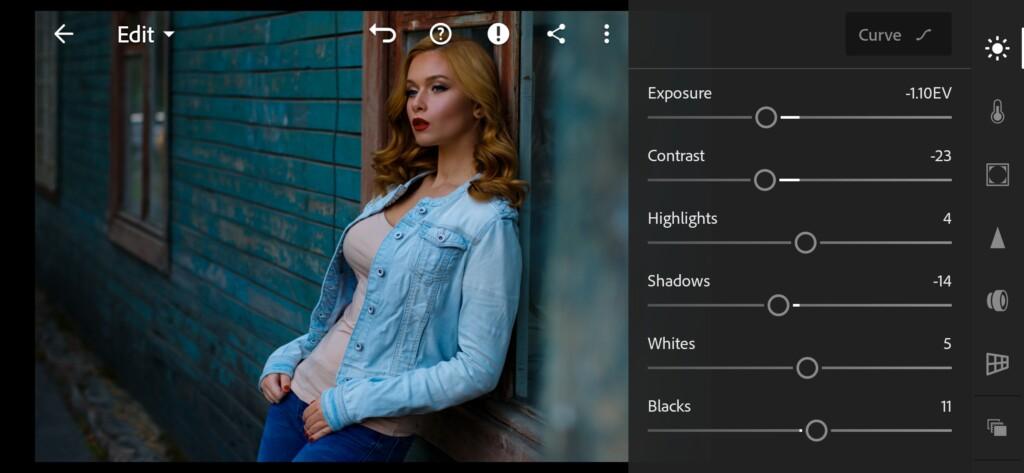Tap the Contrast value -23
The width and height of the screenshot is (1024, 473).
click(940, 156)
